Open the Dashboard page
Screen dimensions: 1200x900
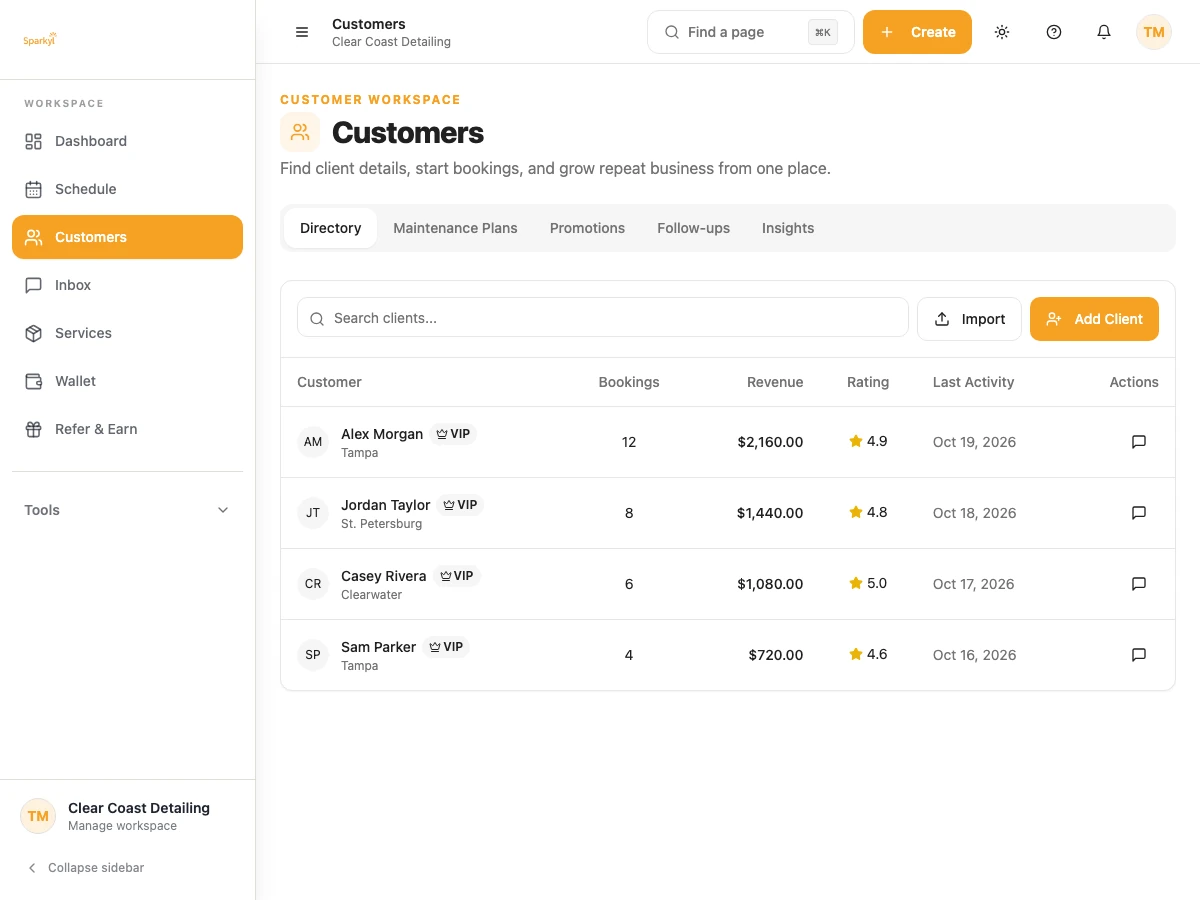(x=127, y=141)
